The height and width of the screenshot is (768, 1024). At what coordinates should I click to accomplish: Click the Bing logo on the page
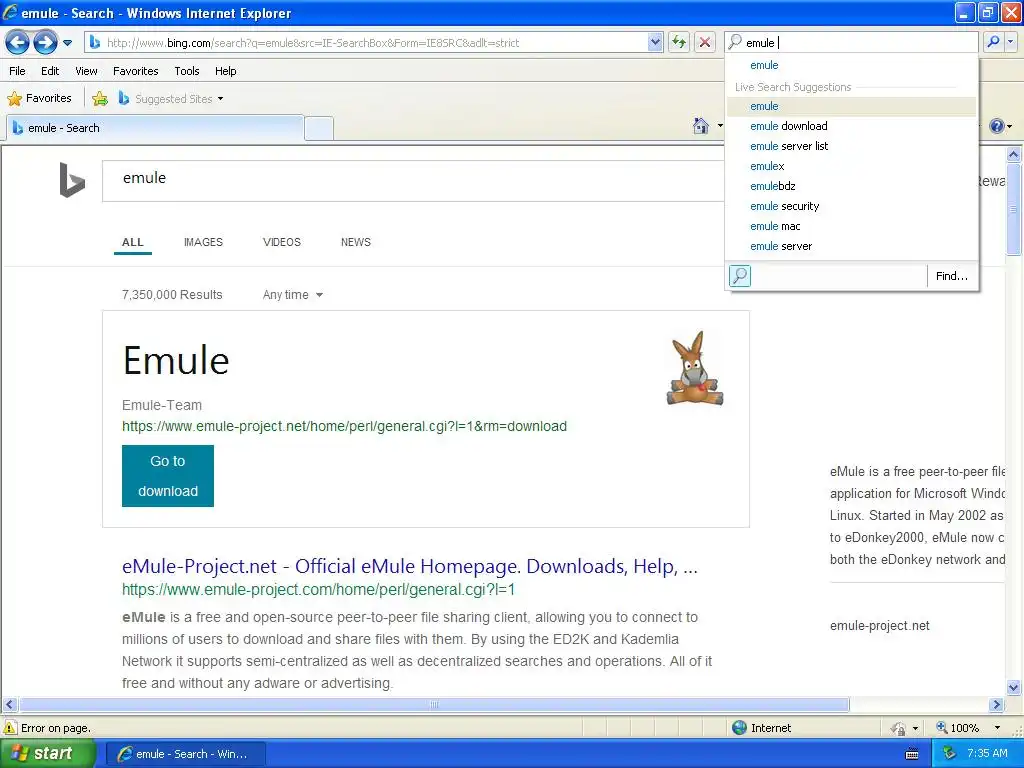(72, 180)
